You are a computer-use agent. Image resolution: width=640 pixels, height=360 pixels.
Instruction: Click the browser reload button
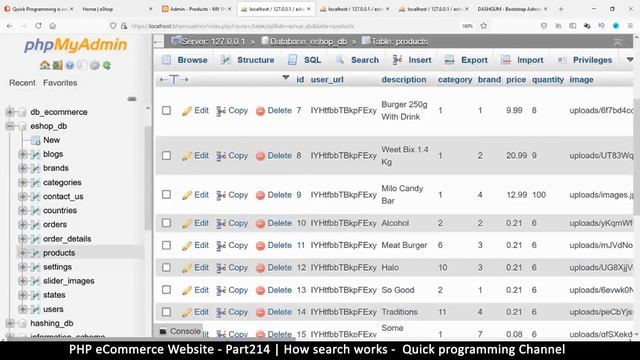tap(38, 26)
